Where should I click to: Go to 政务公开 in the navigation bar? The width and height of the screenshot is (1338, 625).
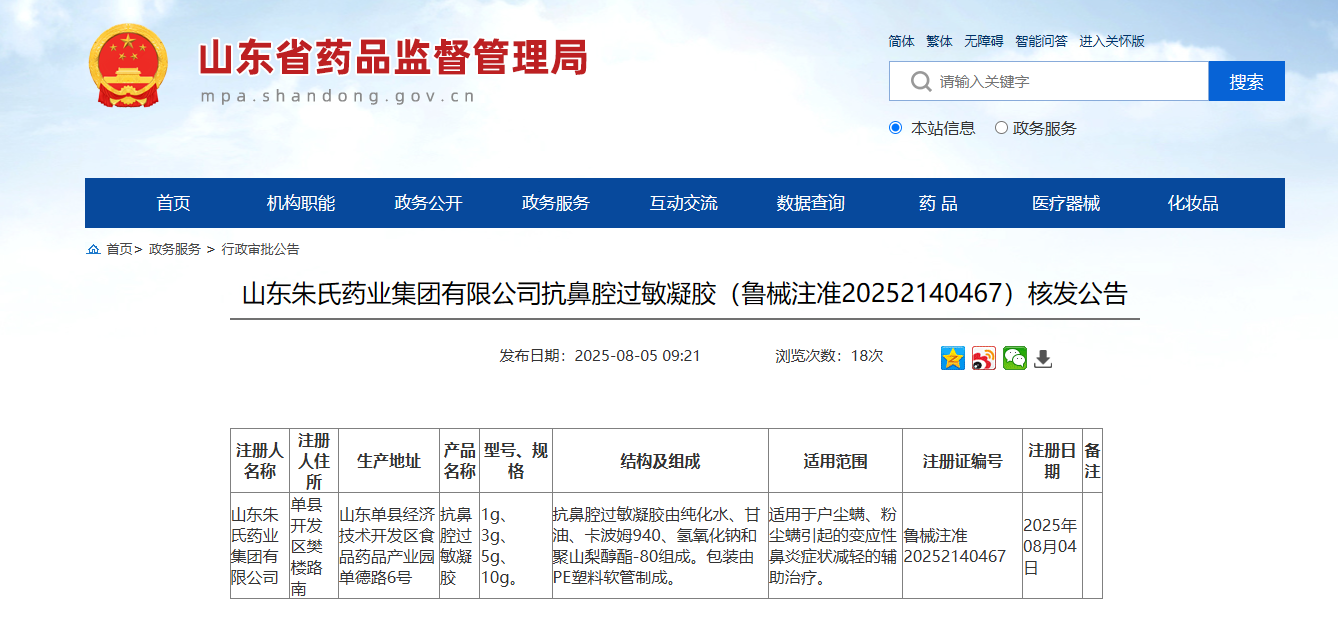pos(428,203)
